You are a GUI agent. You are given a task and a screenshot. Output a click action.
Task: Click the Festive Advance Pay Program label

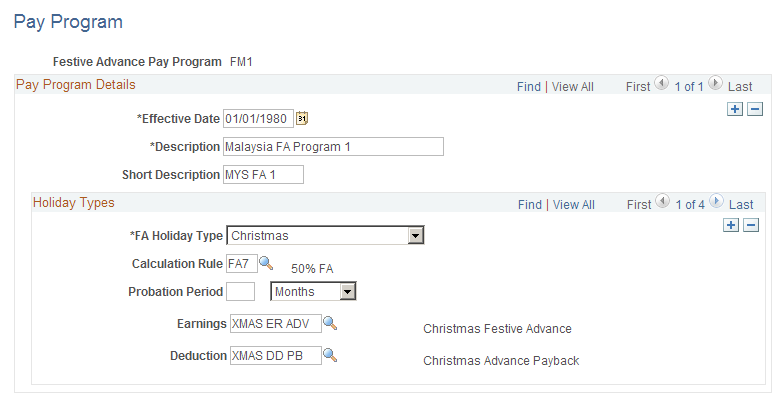(137, 62)
